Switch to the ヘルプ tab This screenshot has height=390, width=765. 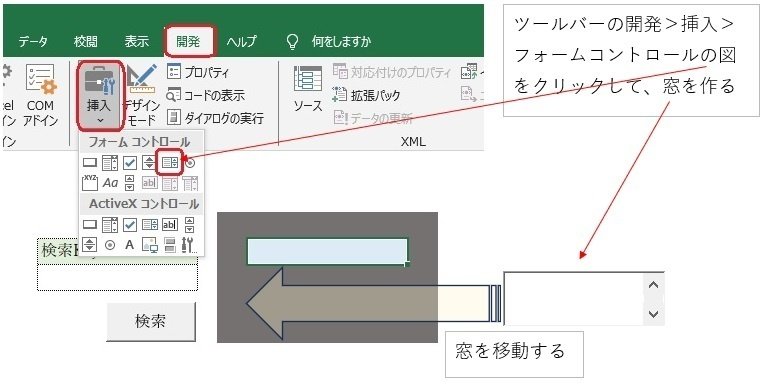242,41
